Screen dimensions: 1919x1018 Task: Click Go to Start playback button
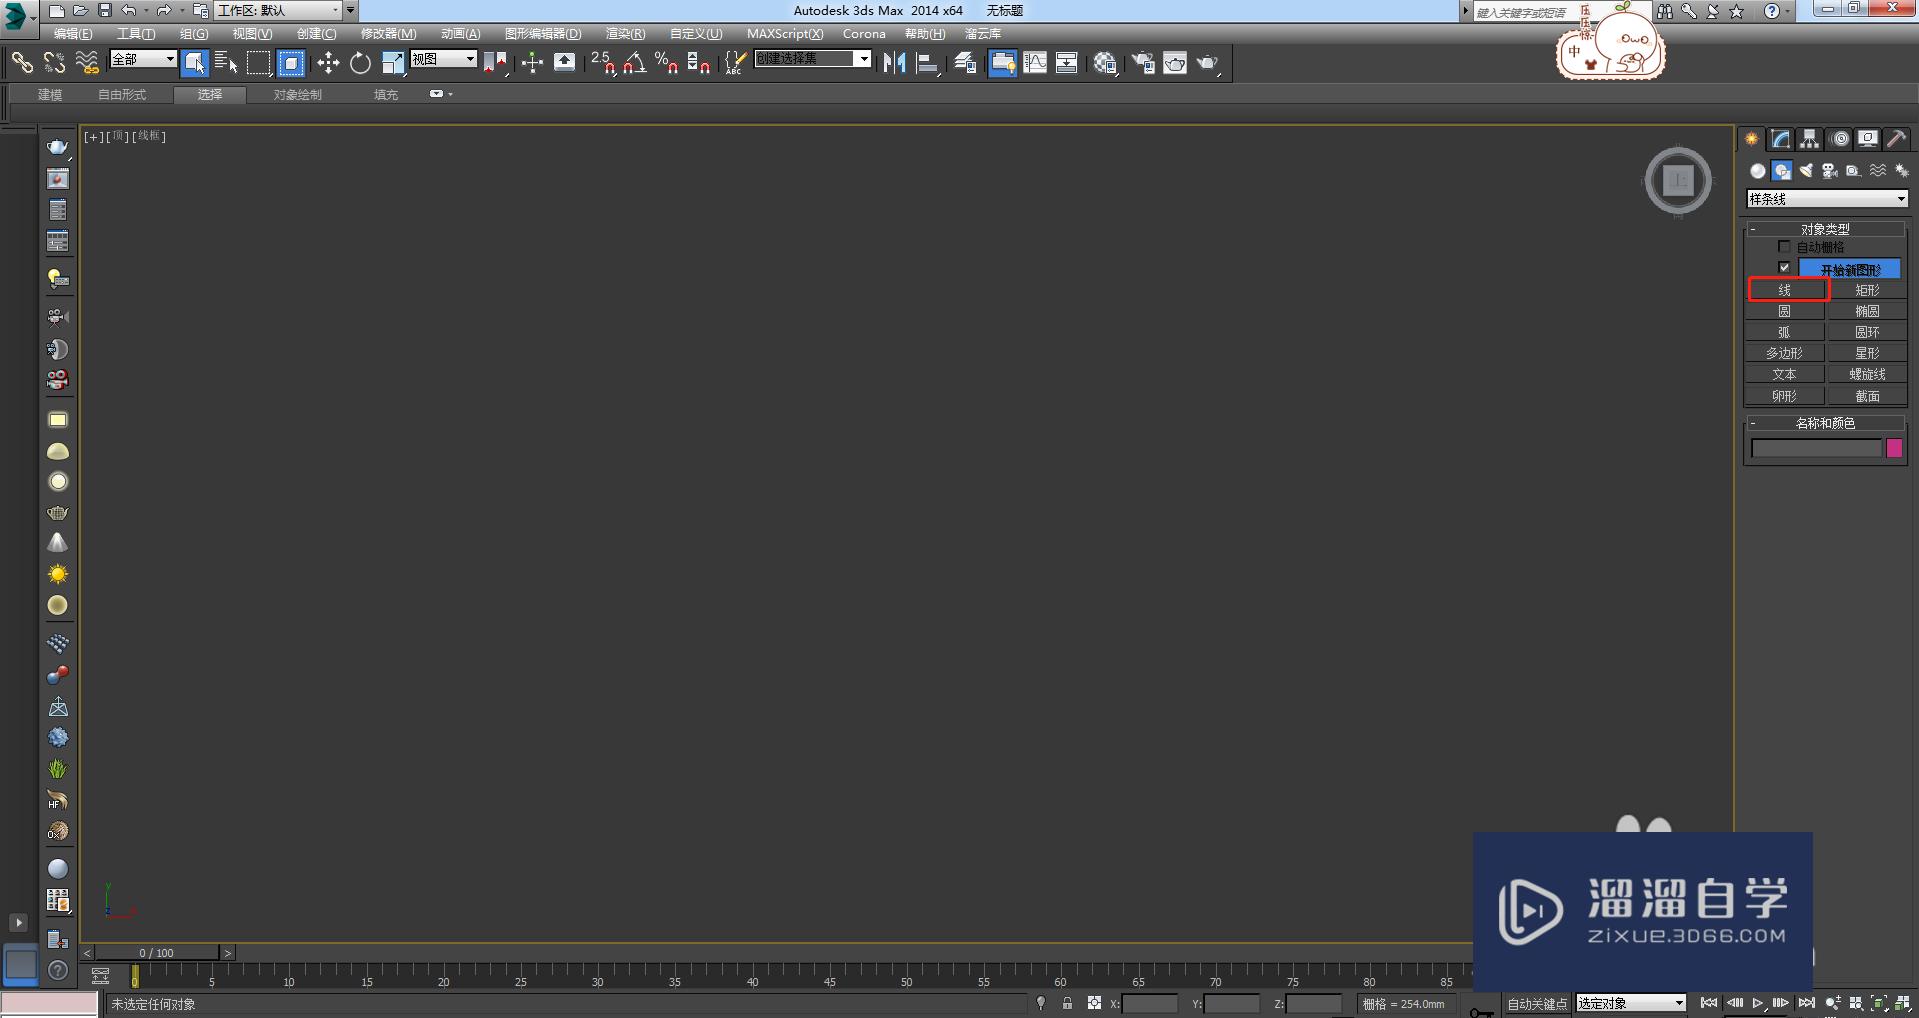tap(1709, 1003)
